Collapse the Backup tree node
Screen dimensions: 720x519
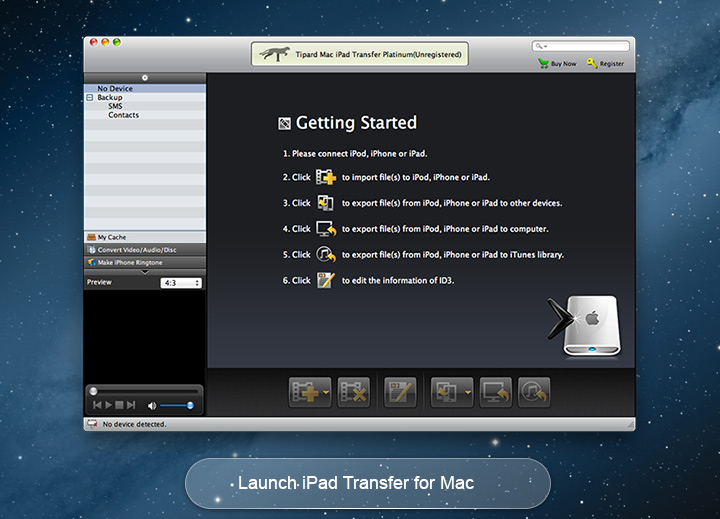click(90, 97)
